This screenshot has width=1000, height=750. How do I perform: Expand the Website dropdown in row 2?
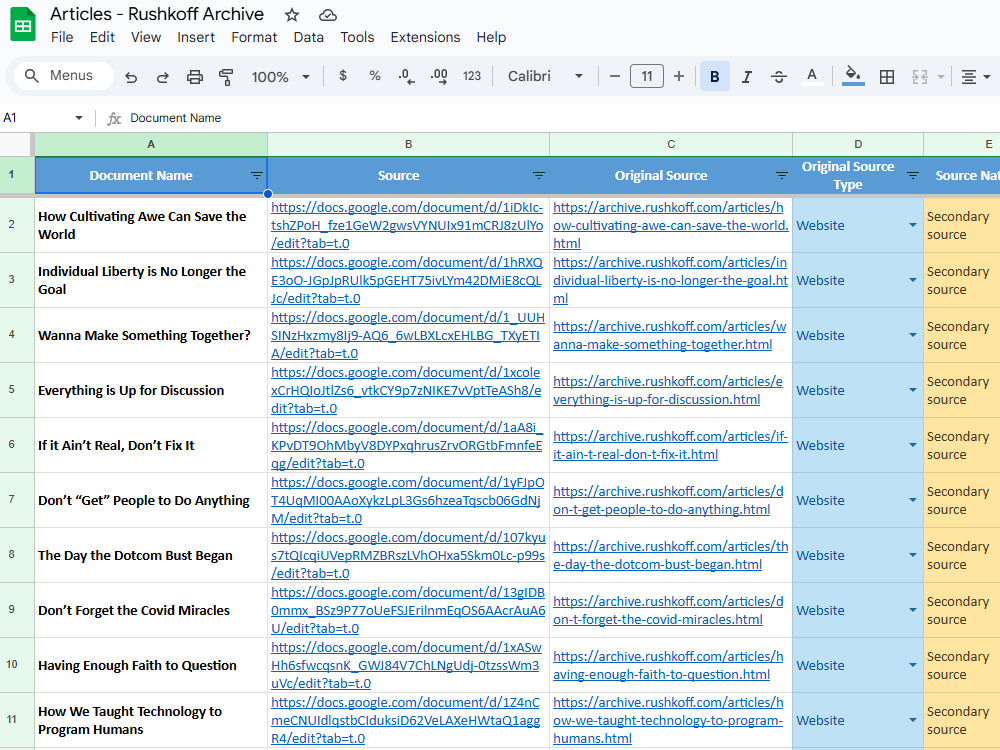(x=913, y=225)
